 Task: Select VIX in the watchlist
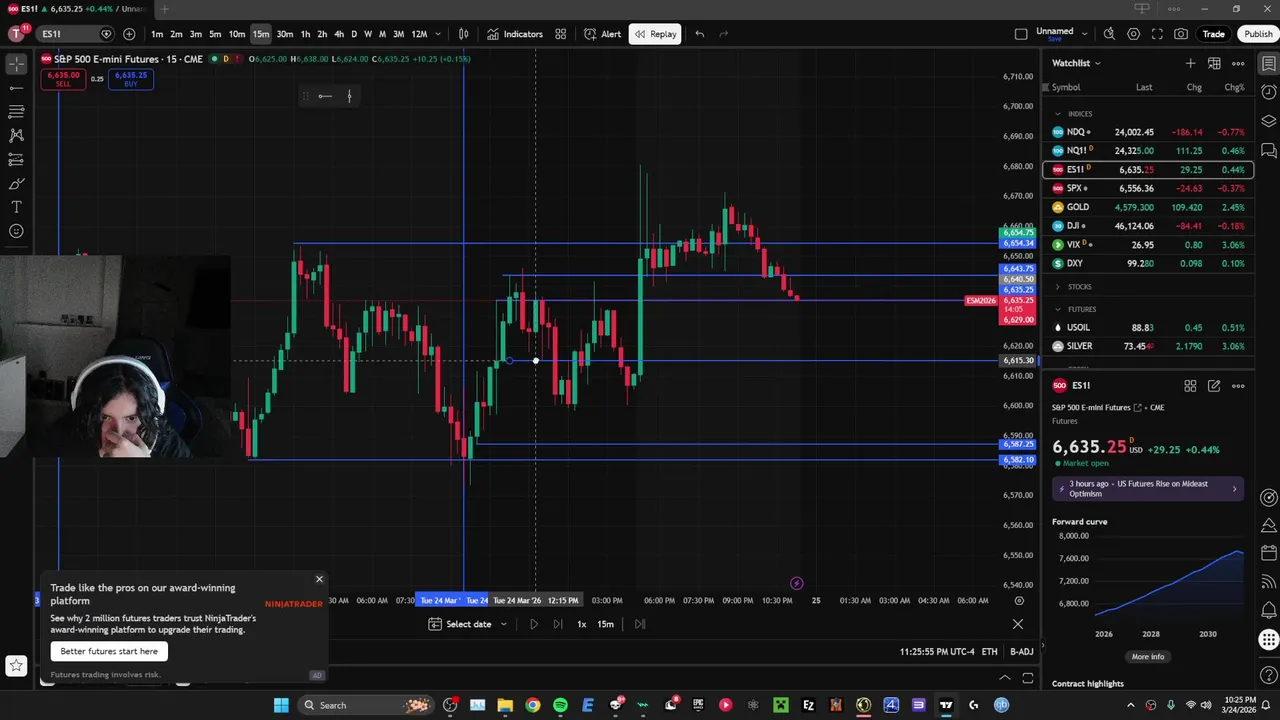(1147, 245)
